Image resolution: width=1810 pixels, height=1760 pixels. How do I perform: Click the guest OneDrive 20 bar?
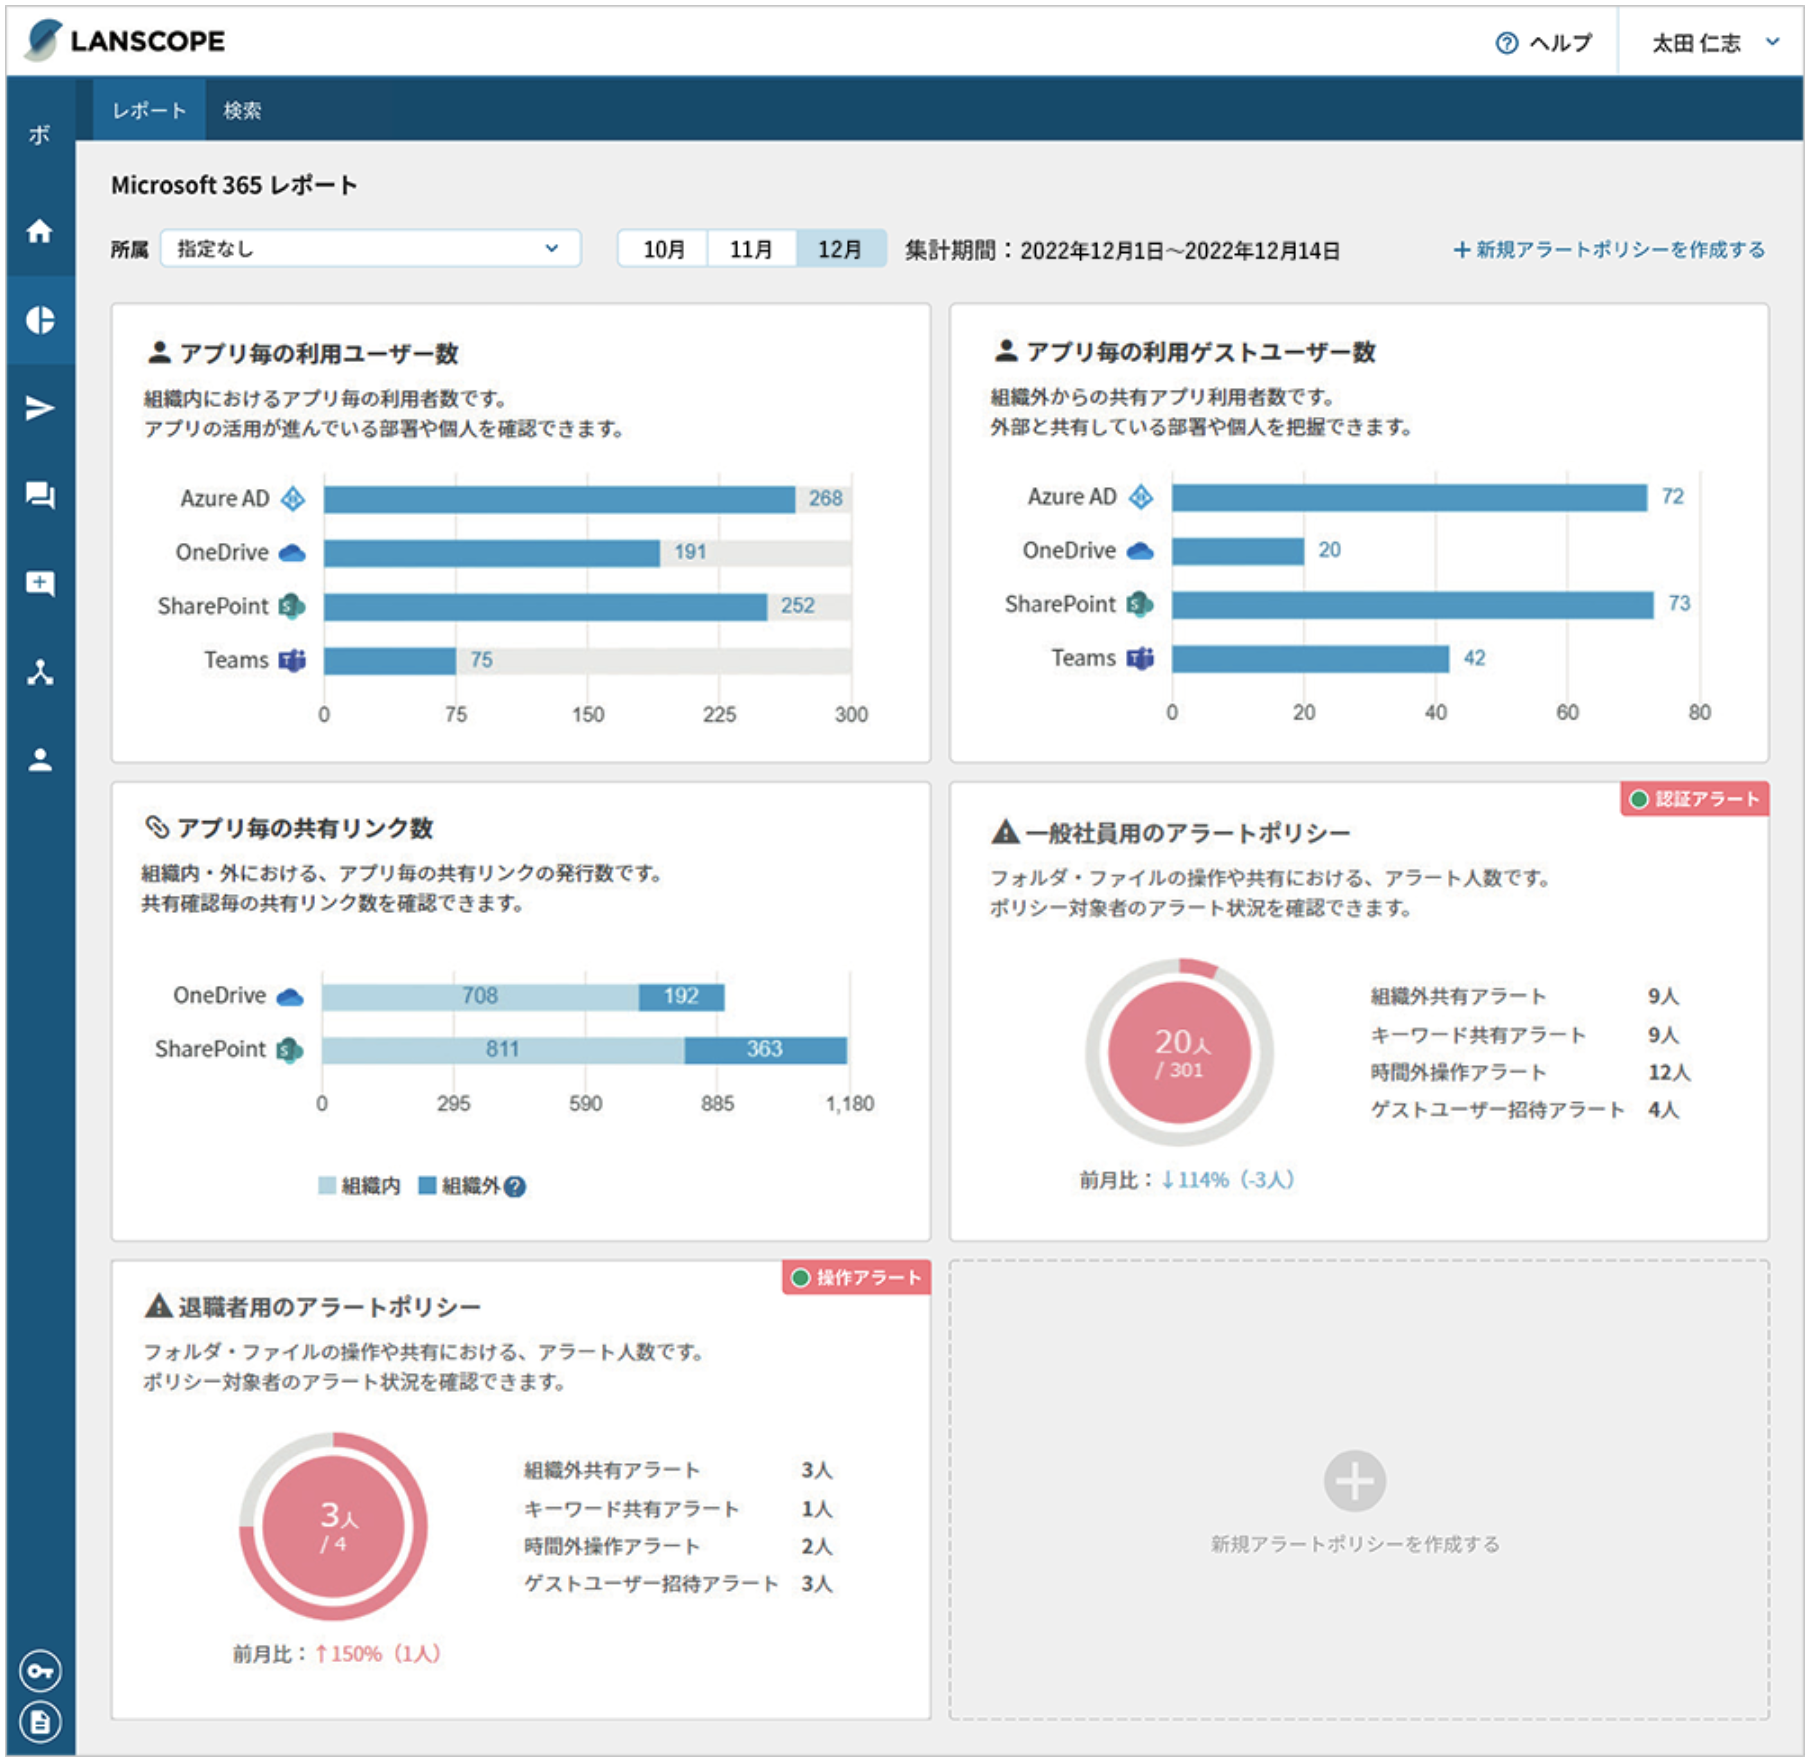click(x=1238, y=551)
